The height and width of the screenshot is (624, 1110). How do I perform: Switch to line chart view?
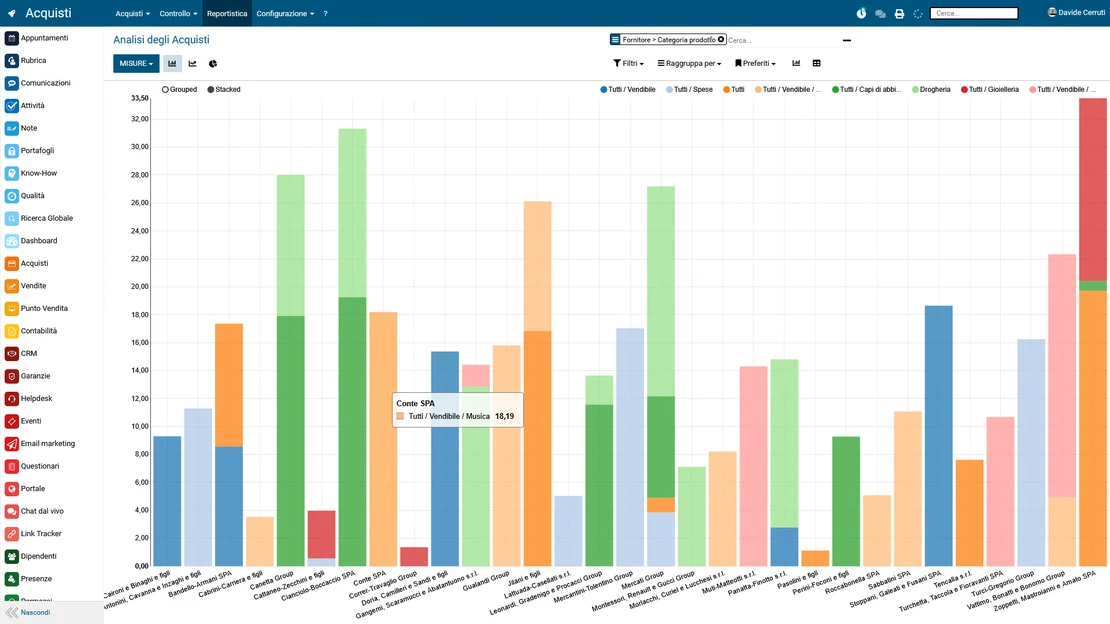point(193,64)
